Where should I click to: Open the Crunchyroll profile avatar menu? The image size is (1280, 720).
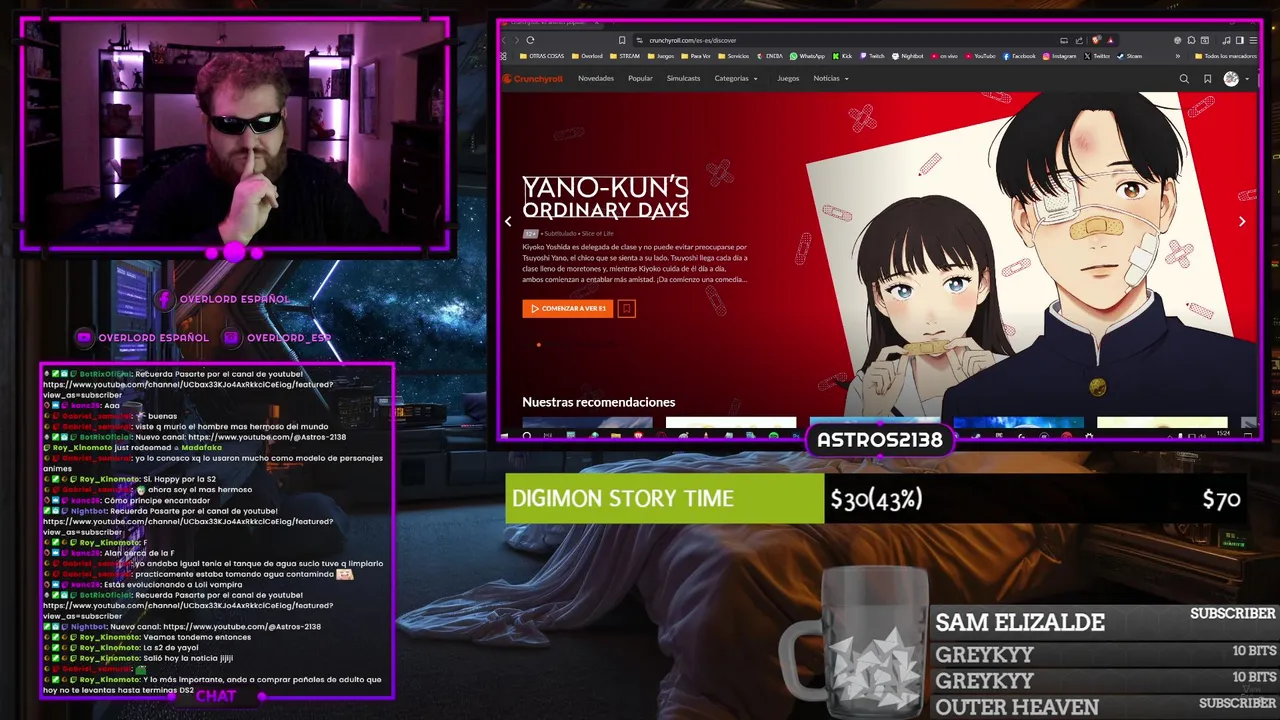click(x=1231, y=79)
